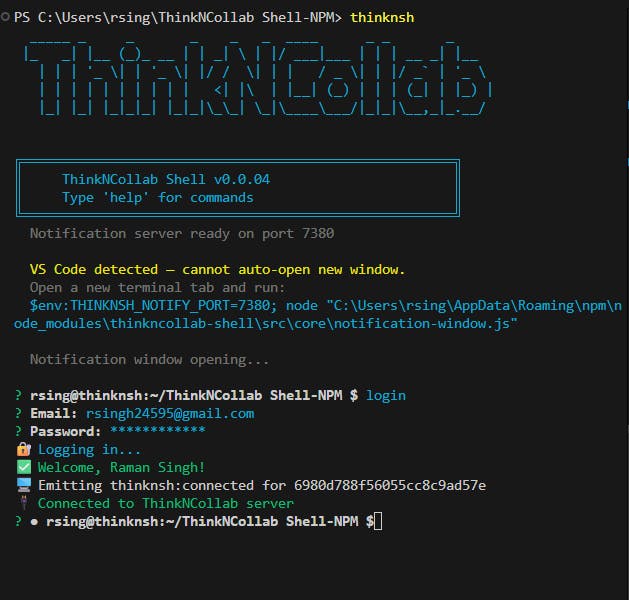The height and width of the screenshot is (600, 629).
Task: Click "Type 'help' for commands" text
Action: click(158, 197)
